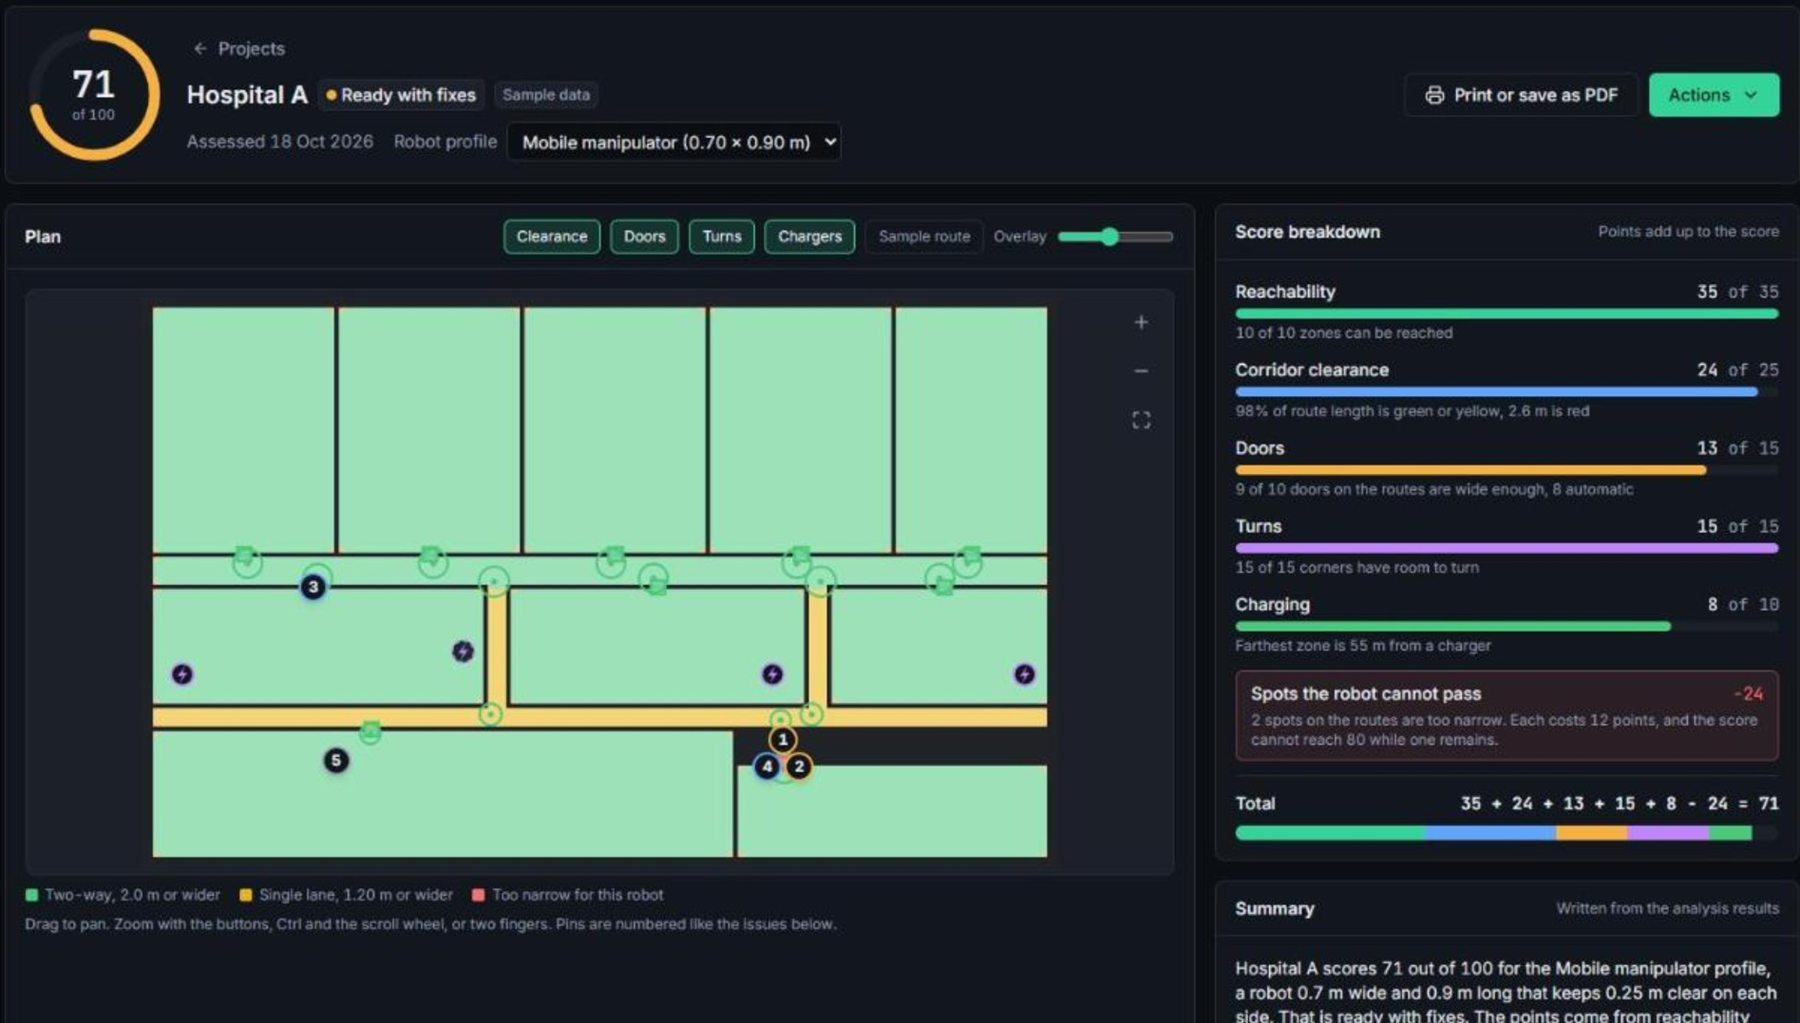Screen dimensions: 1800x1023
Task: Click the Reachability score bar
Action: [1506, 314]
